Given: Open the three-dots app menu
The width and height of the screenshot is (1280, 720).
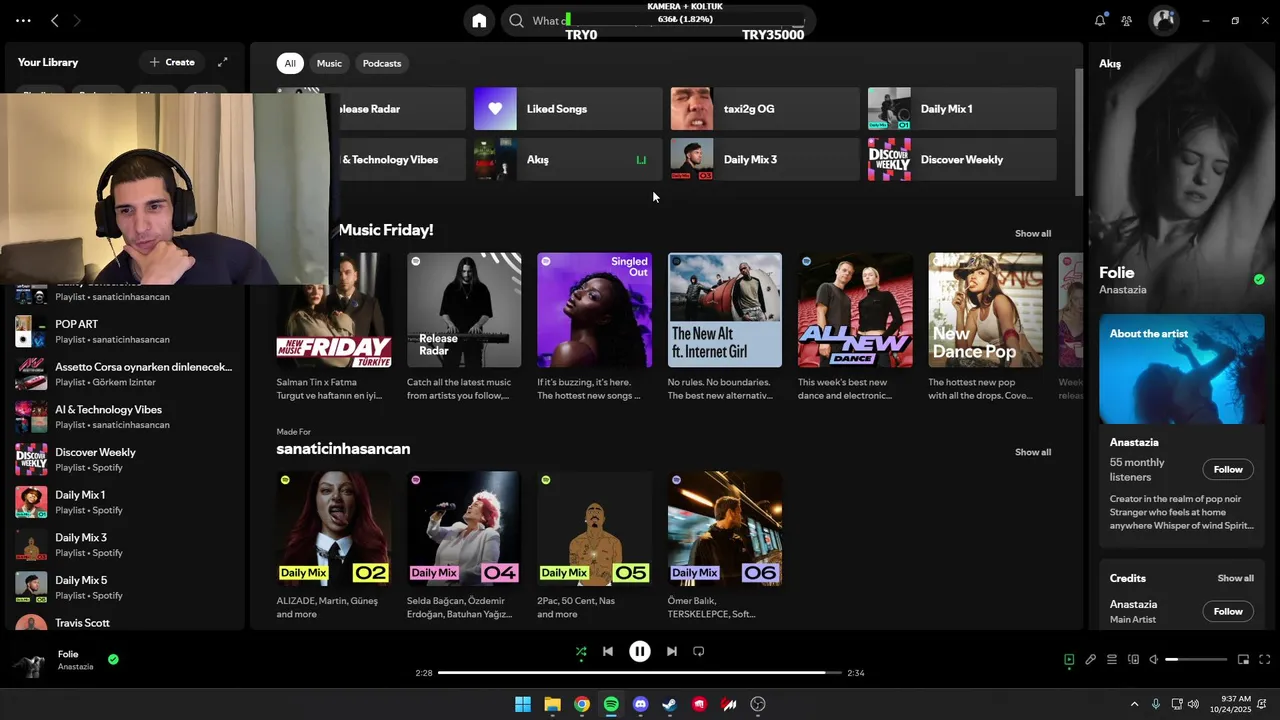Looking at the screenshot, I should (x=23, y=20).
